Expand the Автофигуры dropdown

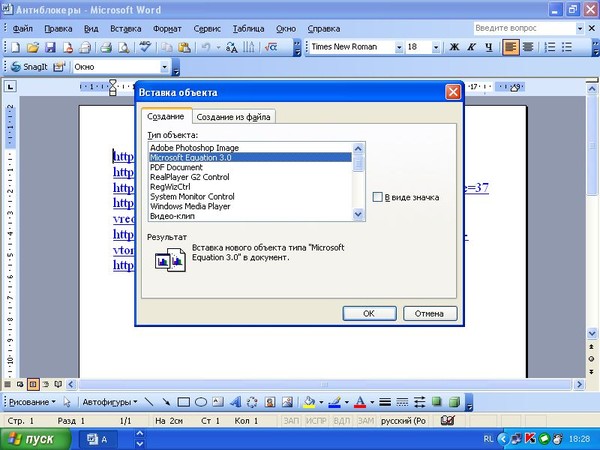[110, 402]
